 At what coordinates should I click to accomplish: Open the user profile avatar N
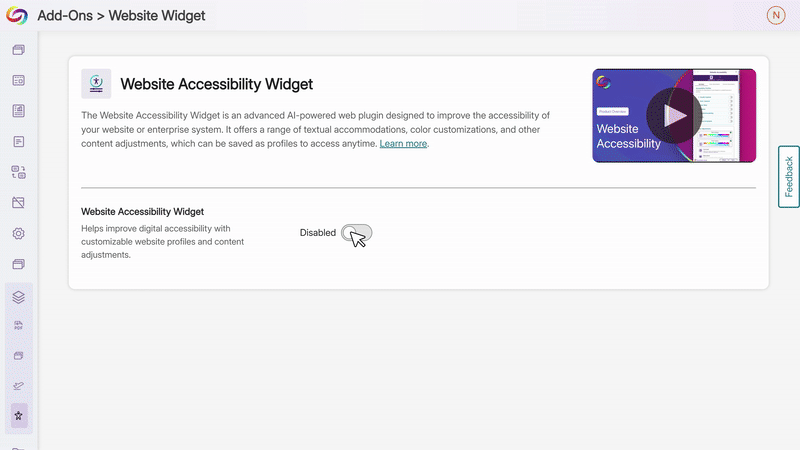pyautogui.click(x=775, y=15)
